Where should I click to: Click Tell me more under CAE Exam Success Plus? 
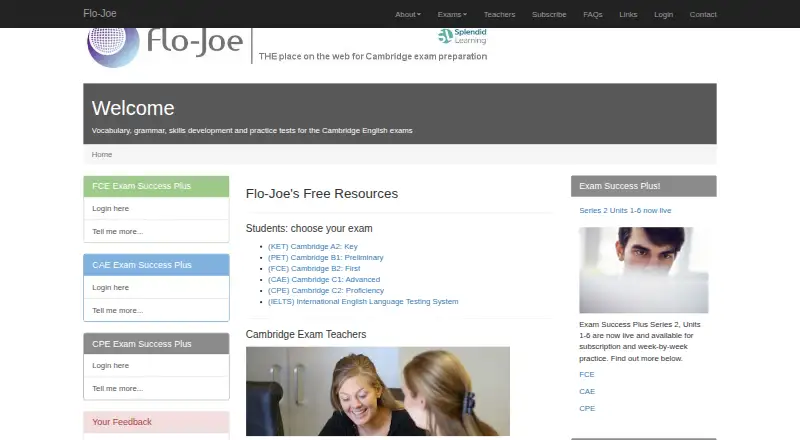[x=156, y=310]
